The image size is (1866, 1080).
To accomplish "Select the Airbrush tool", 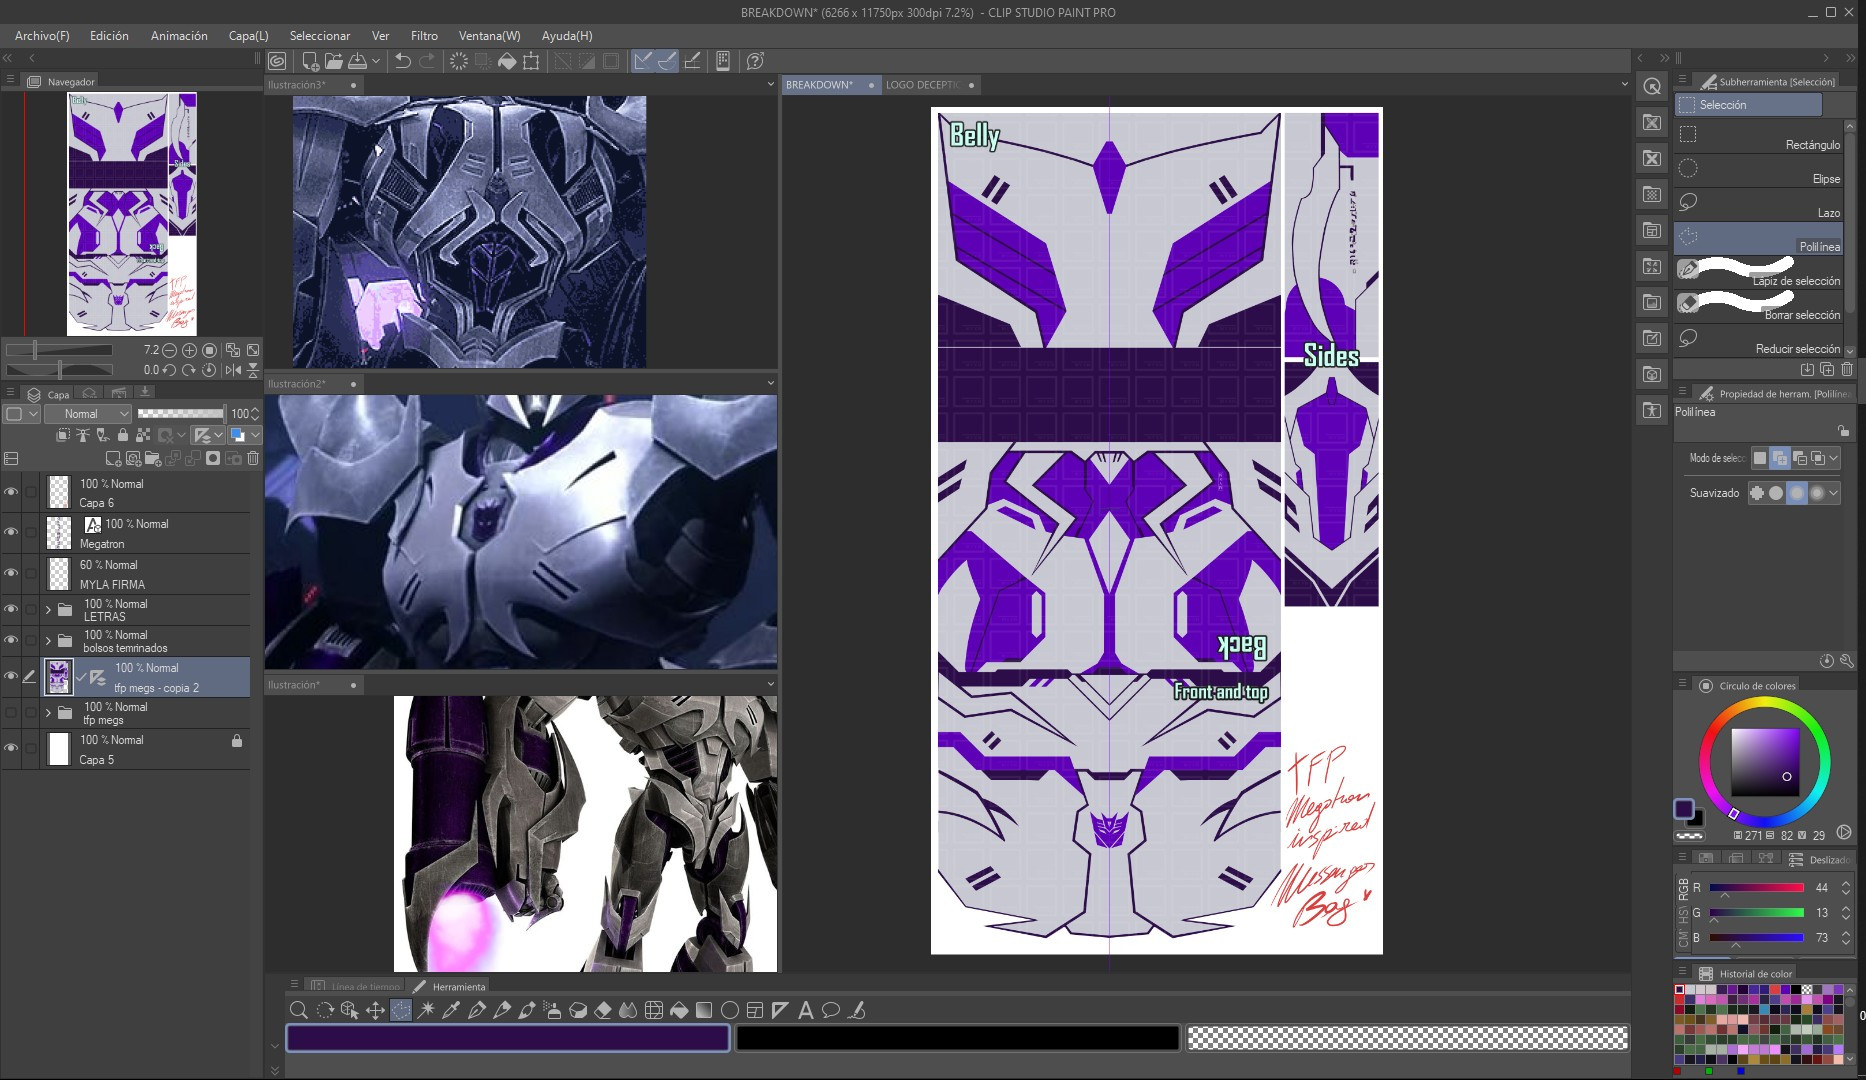I will coord(552,1010).
